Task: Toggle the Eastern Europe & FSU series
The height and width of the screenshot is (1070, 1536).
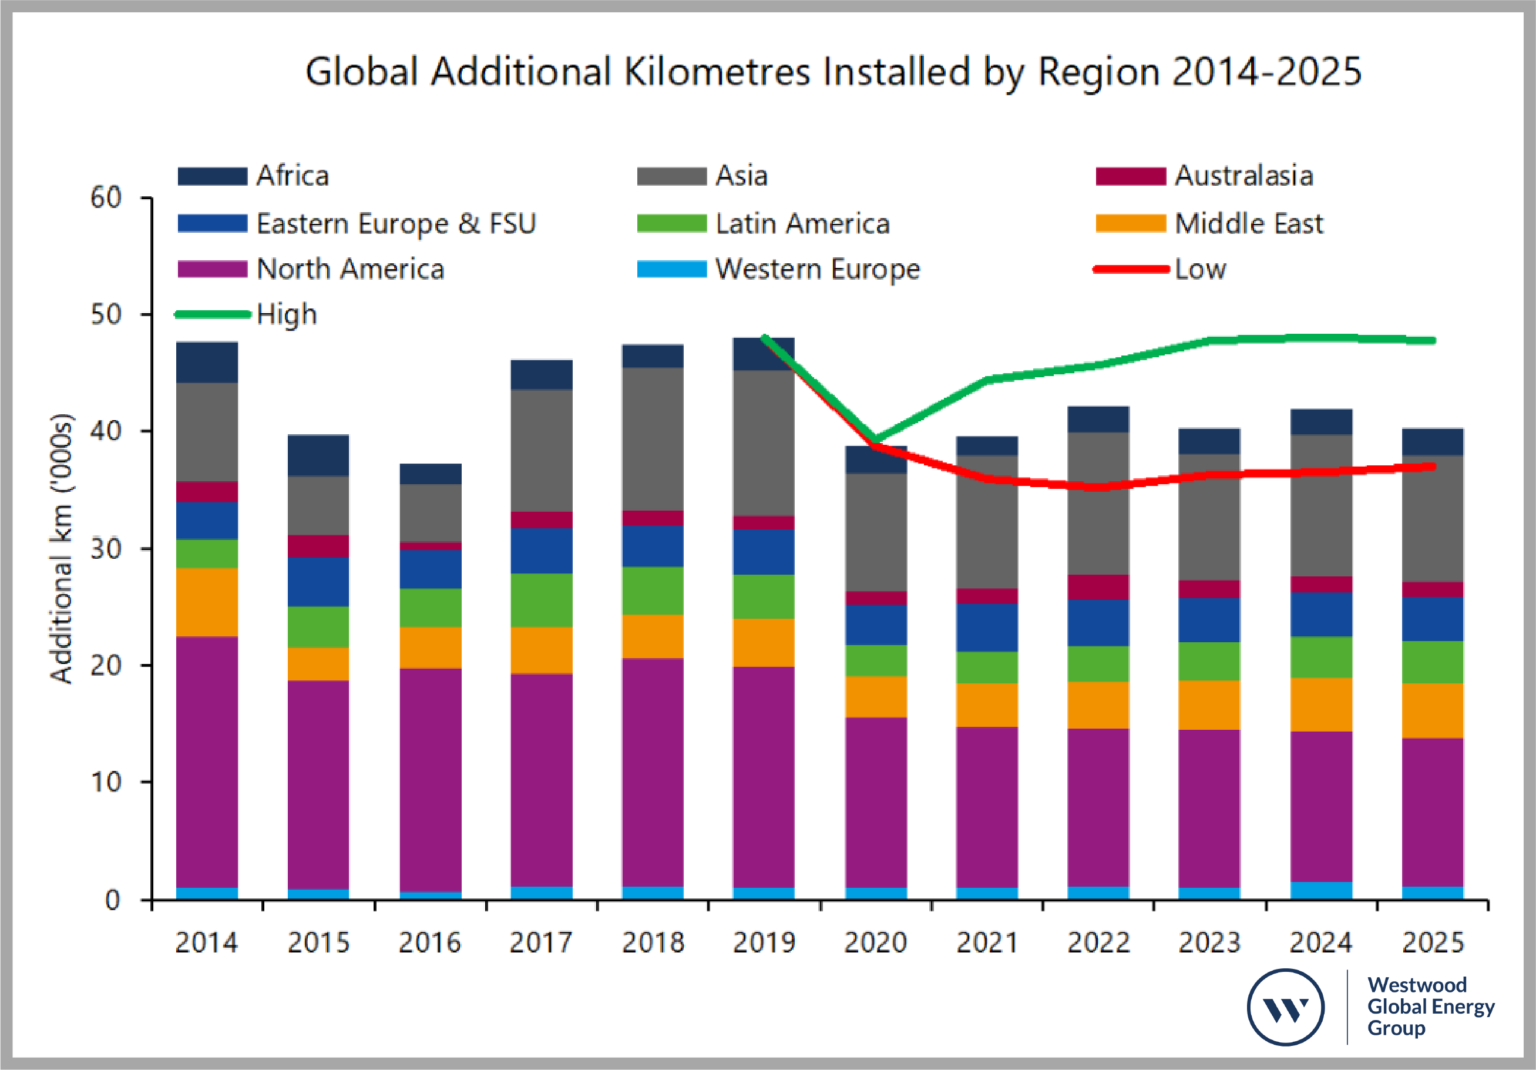Action: point(211,223)
